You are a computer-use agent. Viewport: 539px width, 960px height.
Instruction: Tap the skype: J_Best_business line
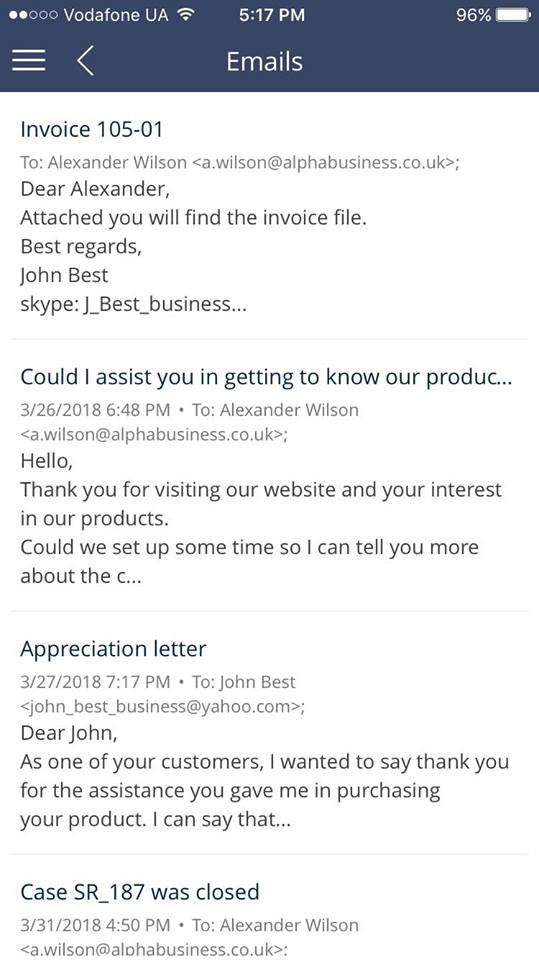tap(134, 304)
